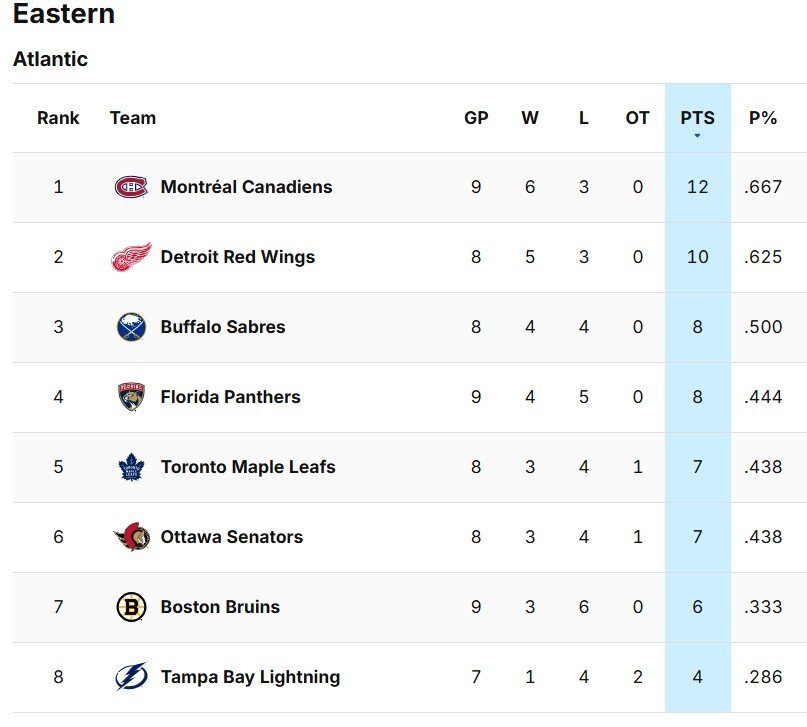Click the Detroit Red Wings logo

coord(131,257)
